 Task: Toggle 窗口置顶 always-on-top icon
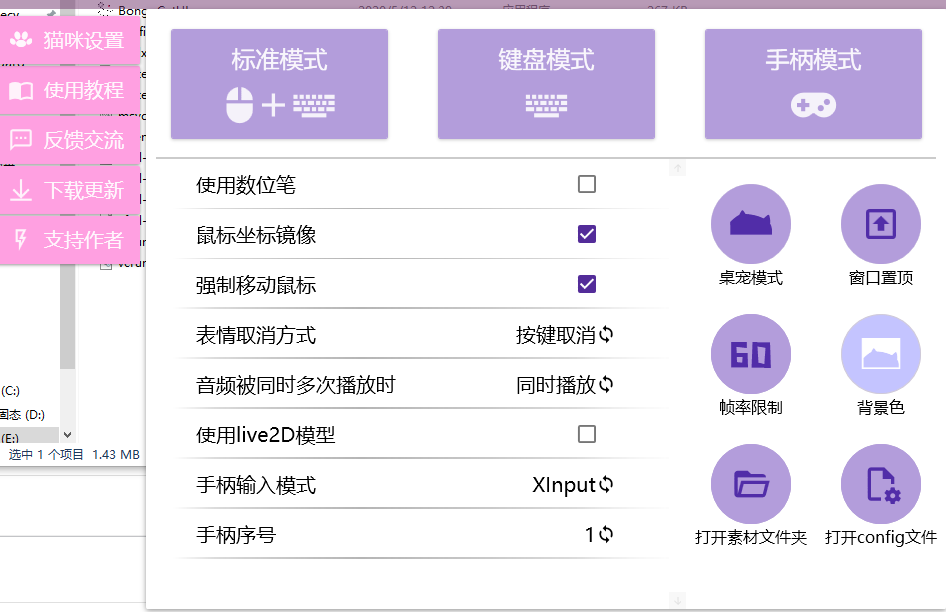[881, 224]
